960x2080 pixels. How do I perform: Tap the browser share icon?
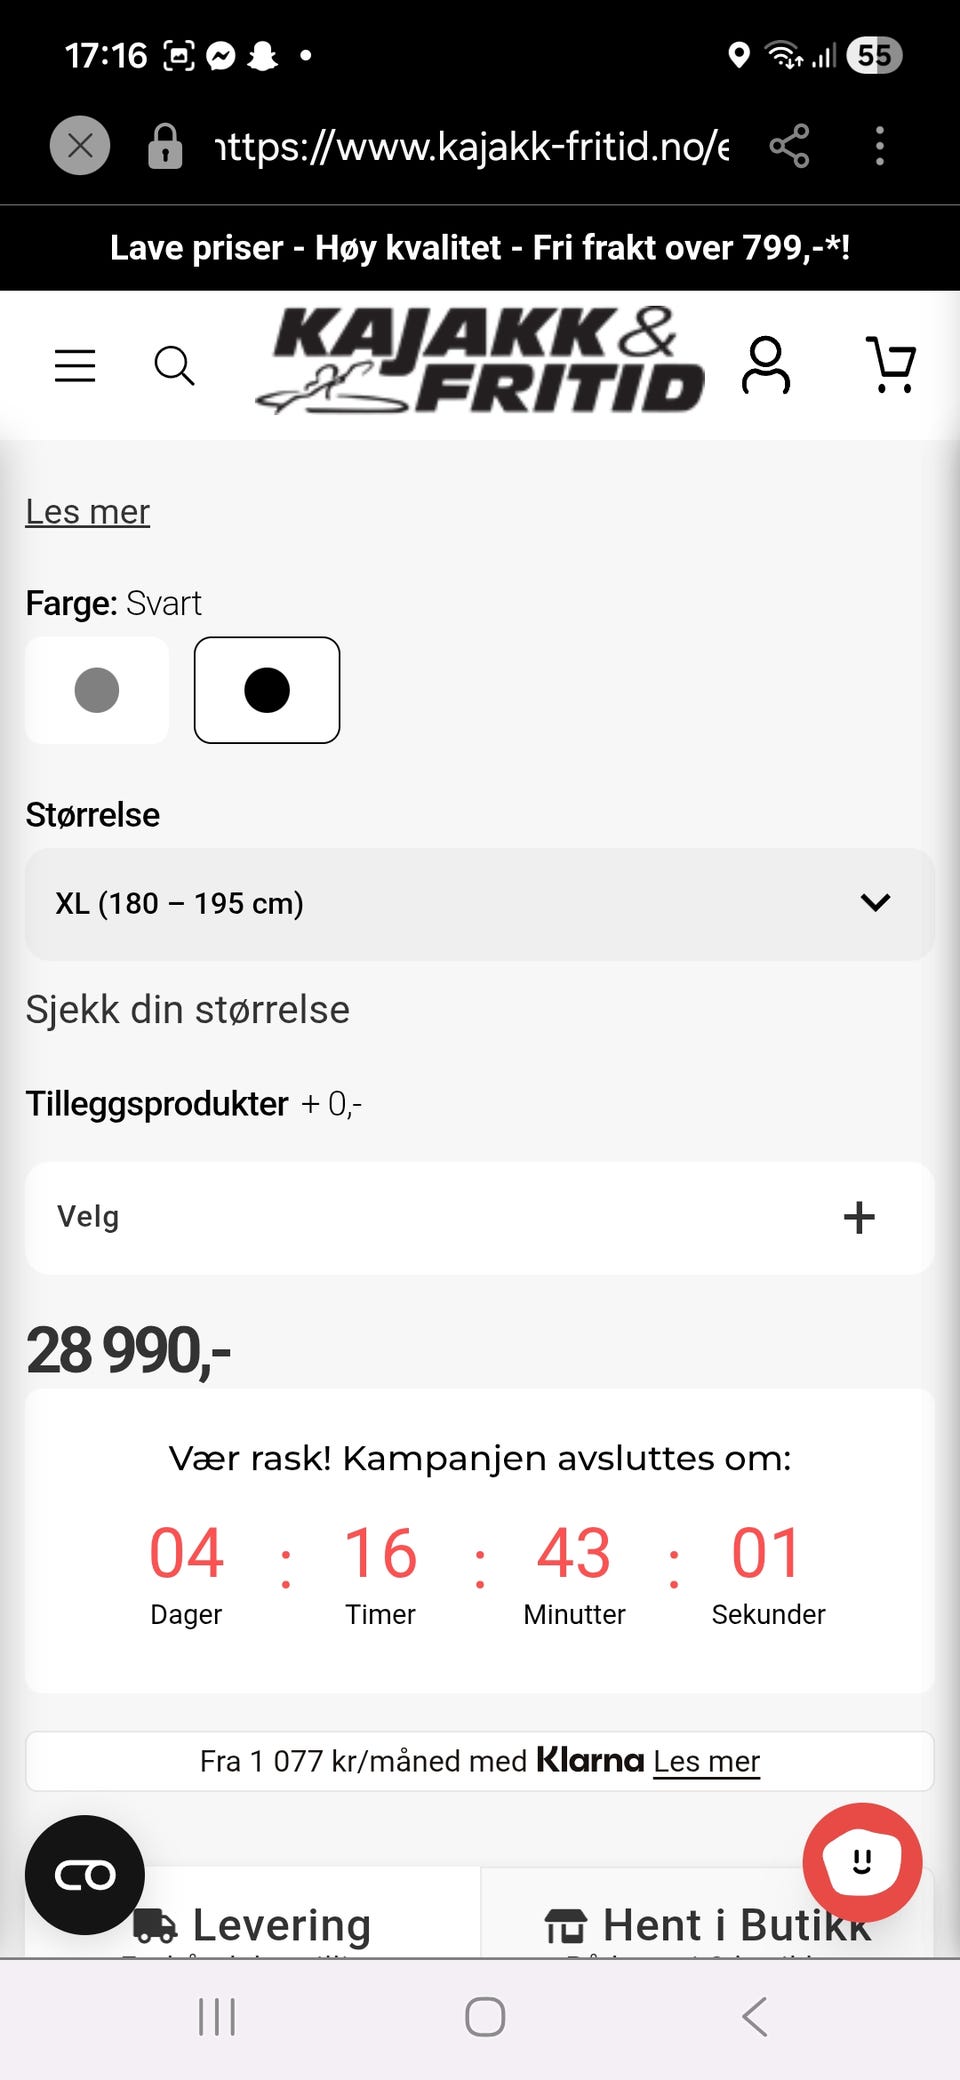click(x=789, y=146)
